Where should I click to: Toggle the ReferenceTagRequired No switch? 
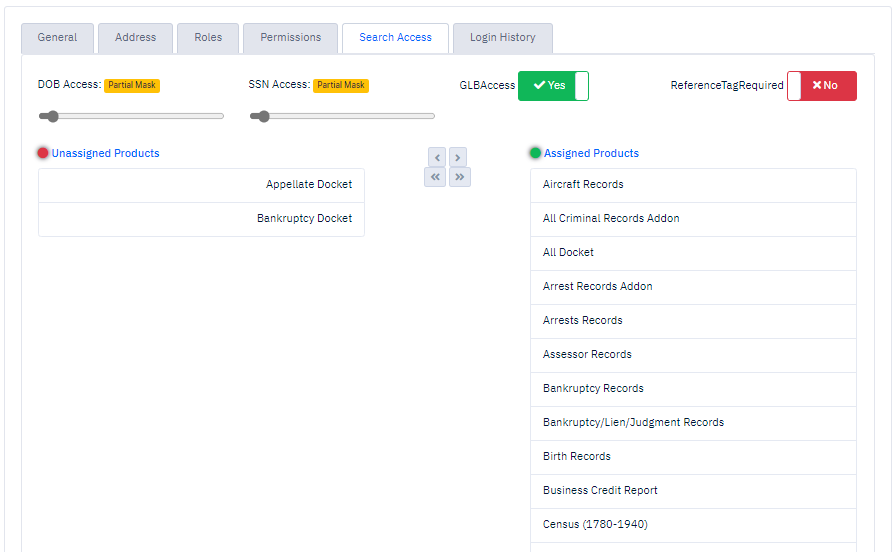(x=822, y=86)
